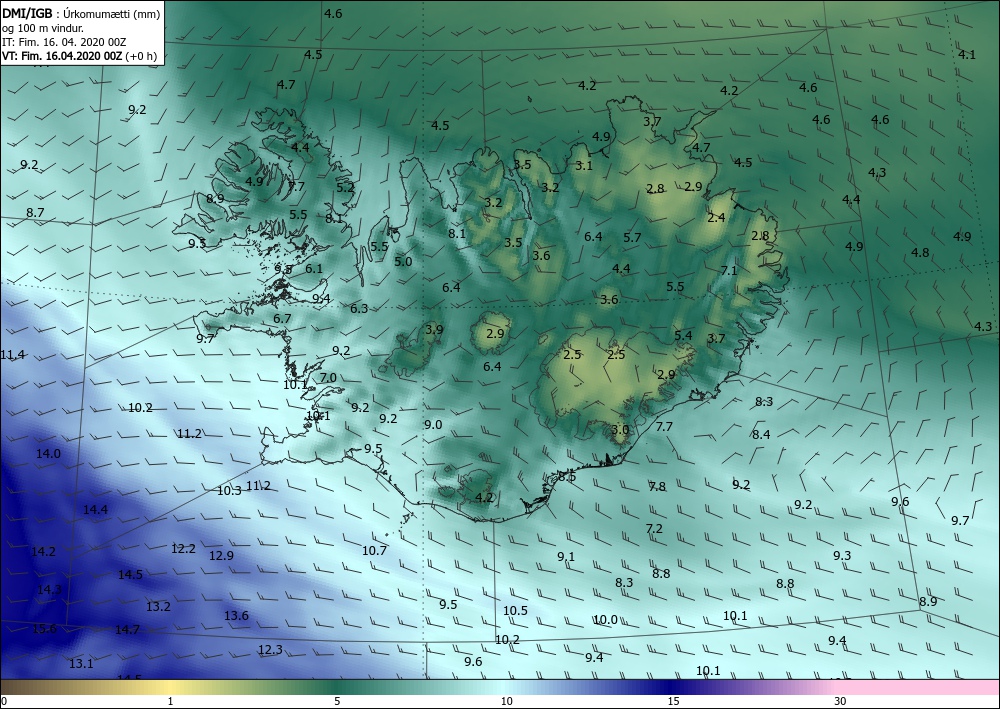
Task: Click the '10' tick on the color scale
Action: [506, 701]
